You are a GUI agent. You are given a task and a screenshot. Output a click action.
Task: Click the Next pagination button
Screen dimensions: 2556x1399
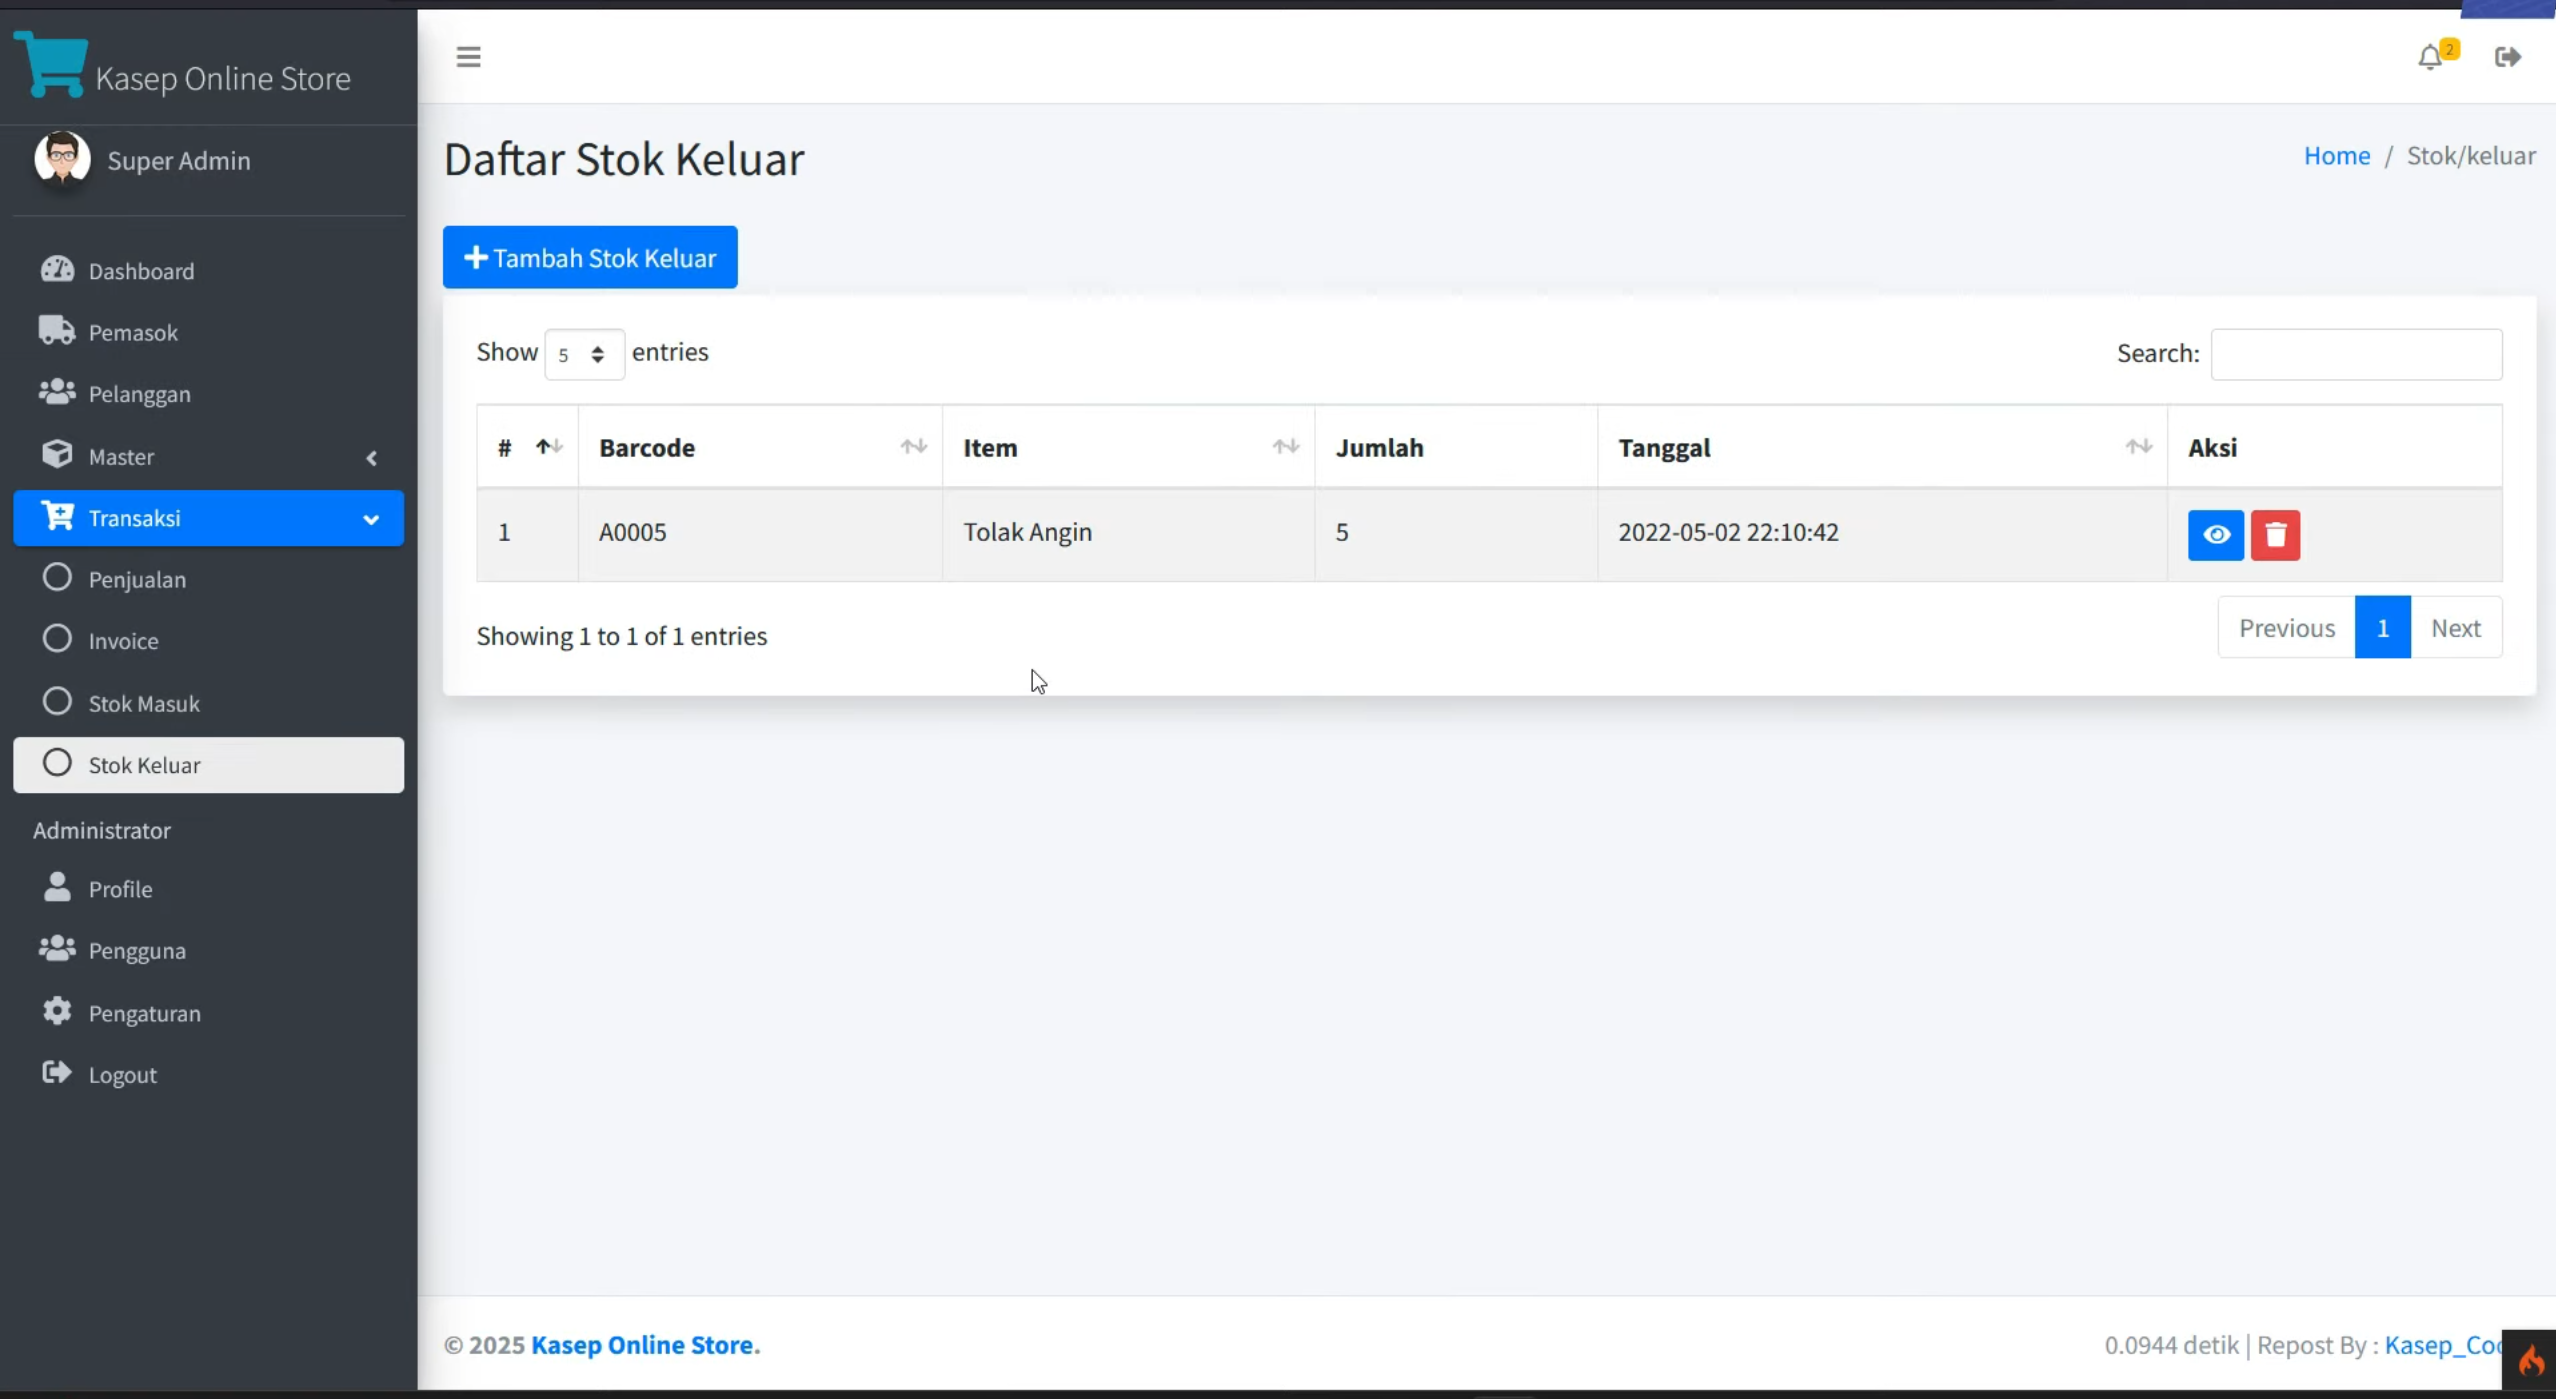[x=2456, y=628]
